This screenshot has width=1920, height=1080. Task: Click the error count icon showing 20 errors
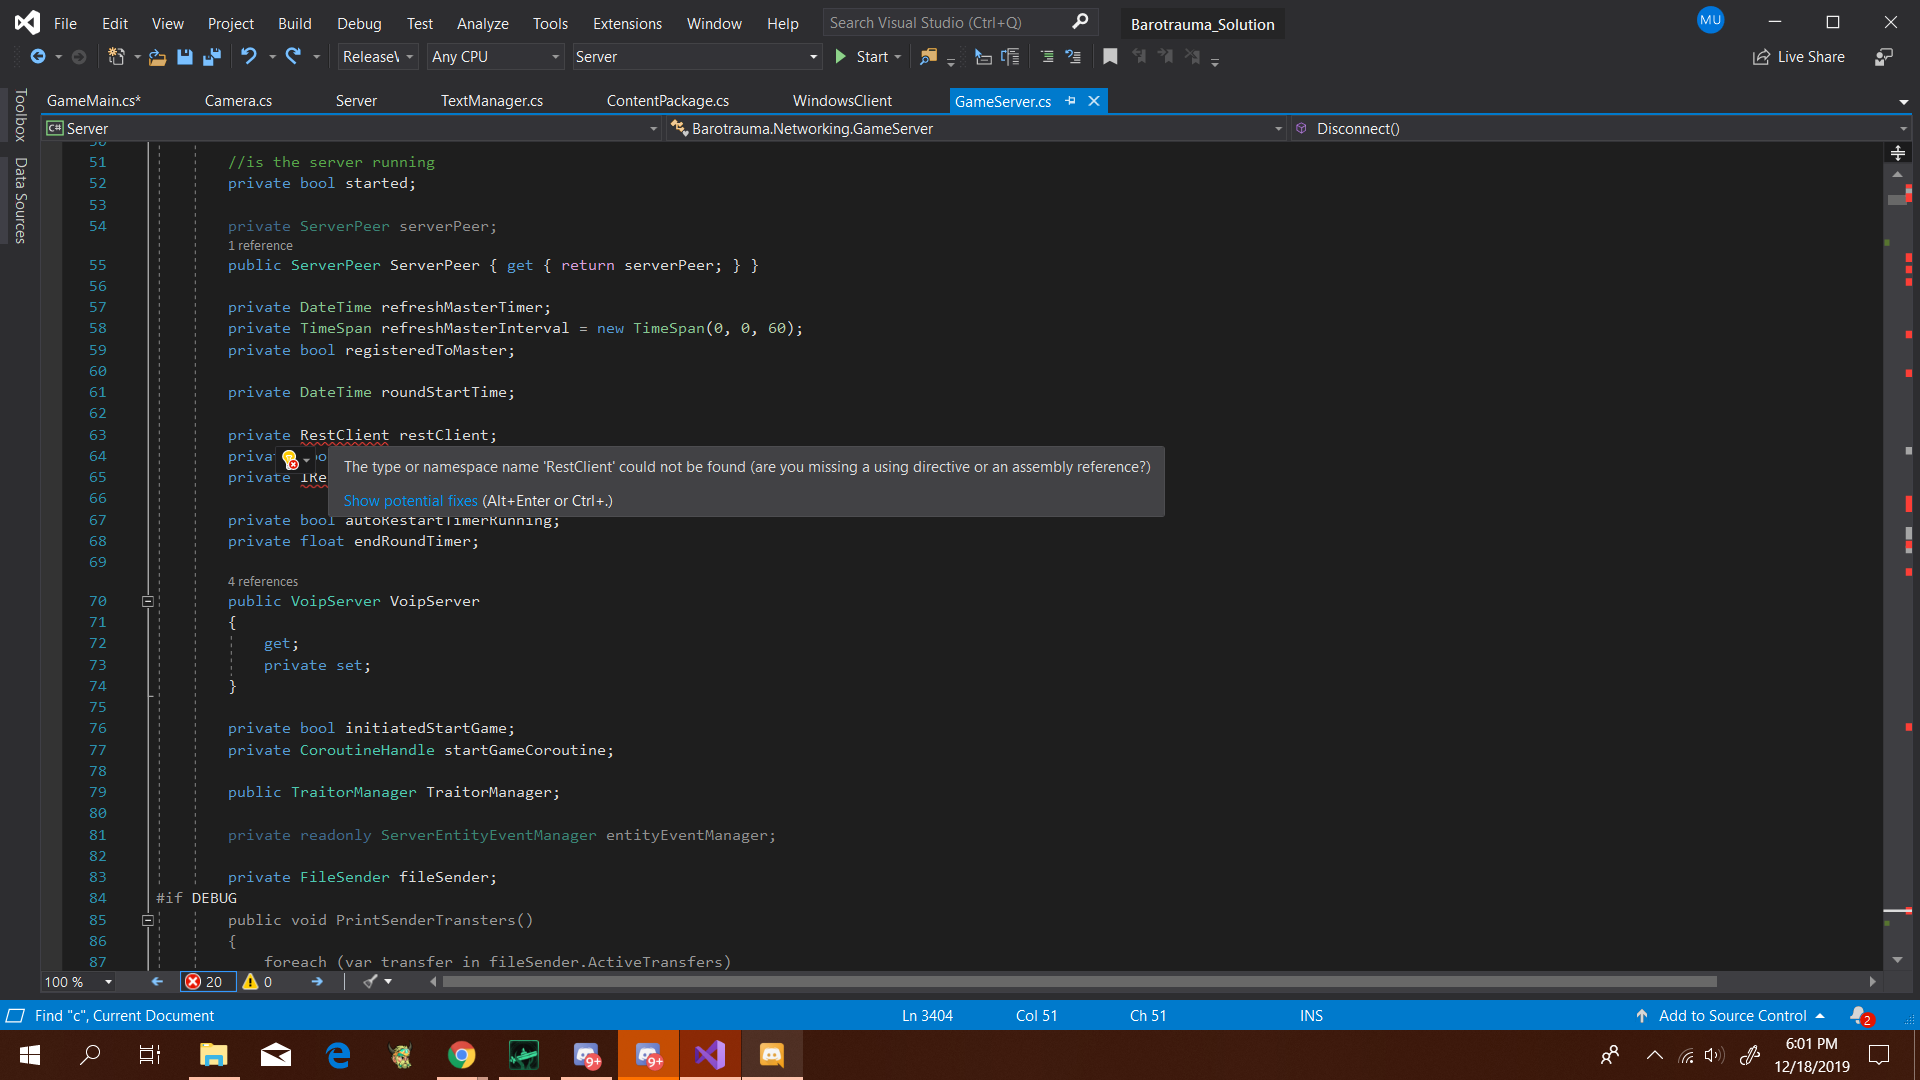(x=207, y=982)
